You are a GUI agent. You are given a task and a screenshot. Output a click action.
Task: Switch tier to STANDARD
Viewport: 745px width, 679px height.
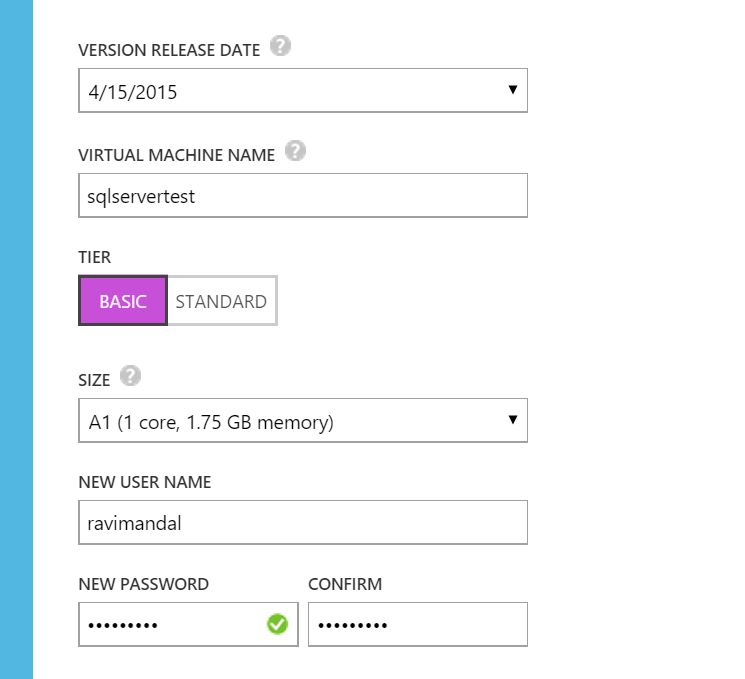pyautogui.click(x=221, y=301)
